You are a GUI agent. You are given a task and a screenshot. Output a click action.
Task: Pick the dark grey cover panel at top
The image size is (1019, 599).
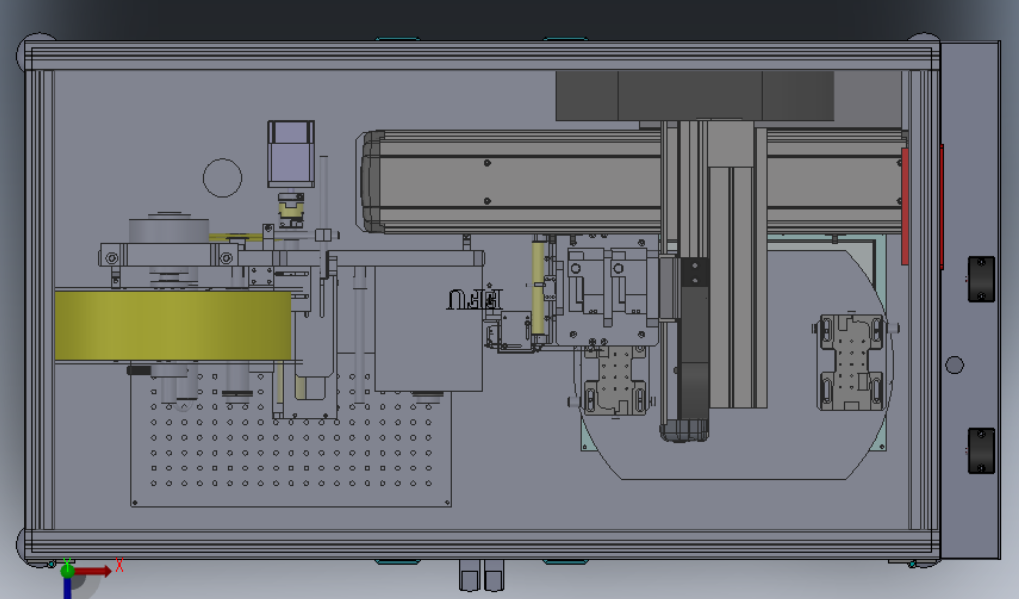(x=695, y=96)
